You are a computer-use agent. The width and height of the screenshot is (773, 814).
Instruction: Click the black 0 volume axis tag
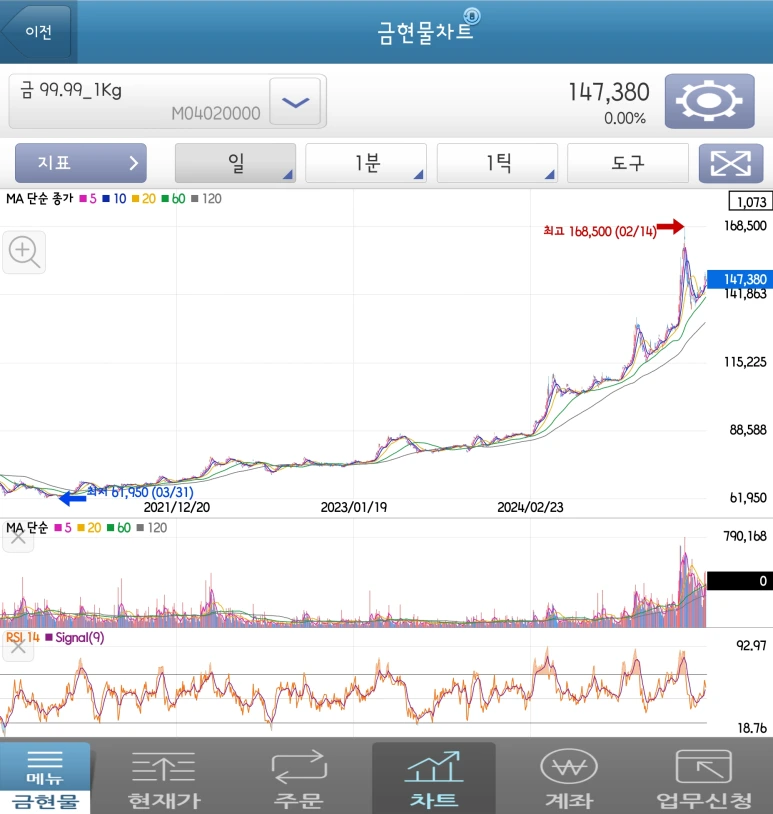(x=740, y=580)
